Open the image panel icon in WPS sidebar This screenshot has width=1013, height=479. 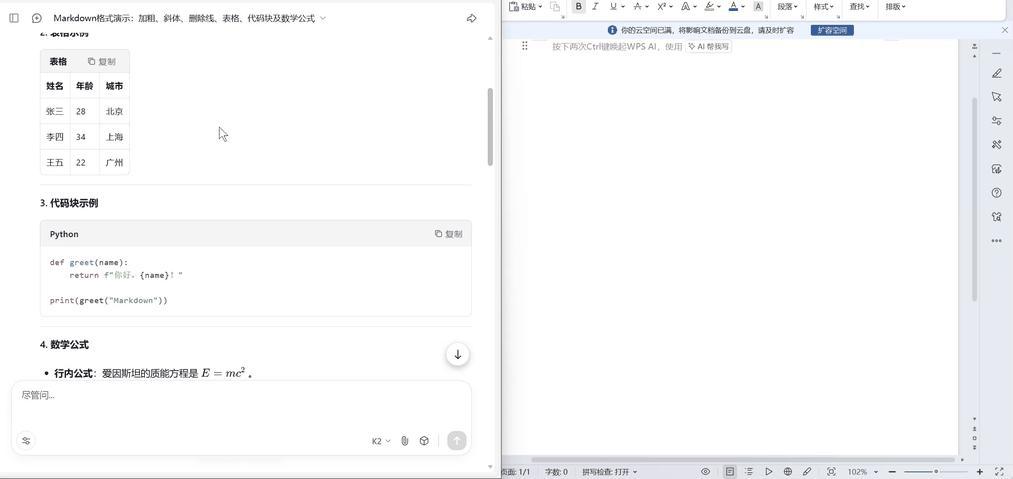pyautogui.click(x=996, y=169)
